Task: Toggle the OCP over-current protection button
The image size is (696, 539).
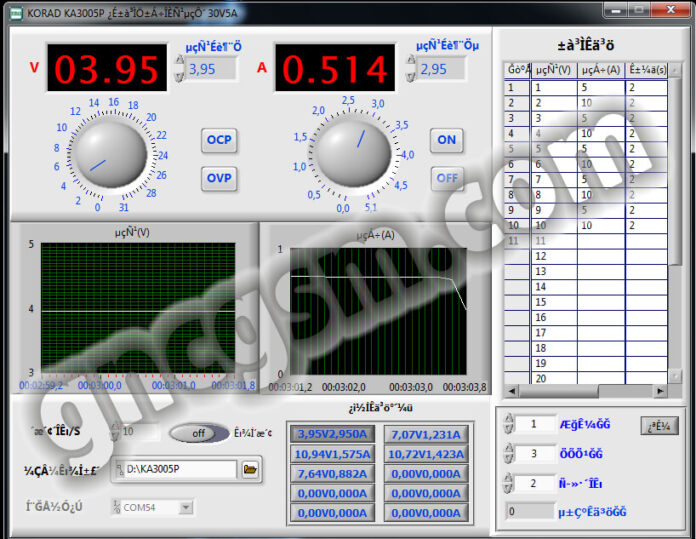Action: click(219, 140)
